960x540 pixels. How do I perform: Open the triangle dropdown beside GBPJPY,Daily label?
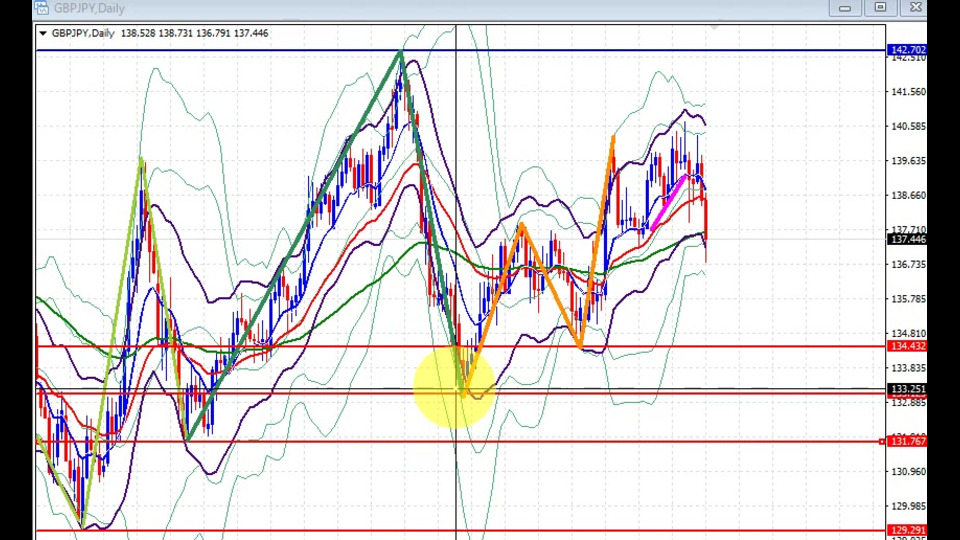click(43, 34)
